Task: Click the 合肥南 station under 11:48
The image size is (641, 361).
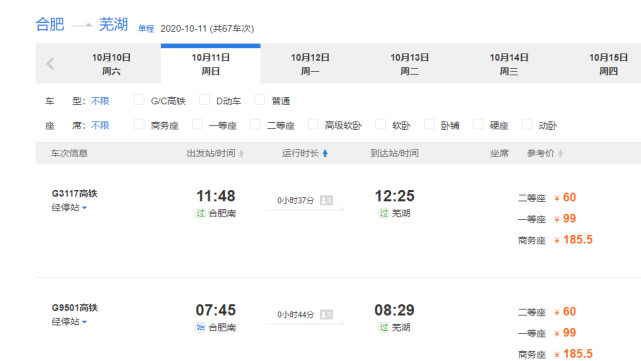Action: (x=222, y=213)
